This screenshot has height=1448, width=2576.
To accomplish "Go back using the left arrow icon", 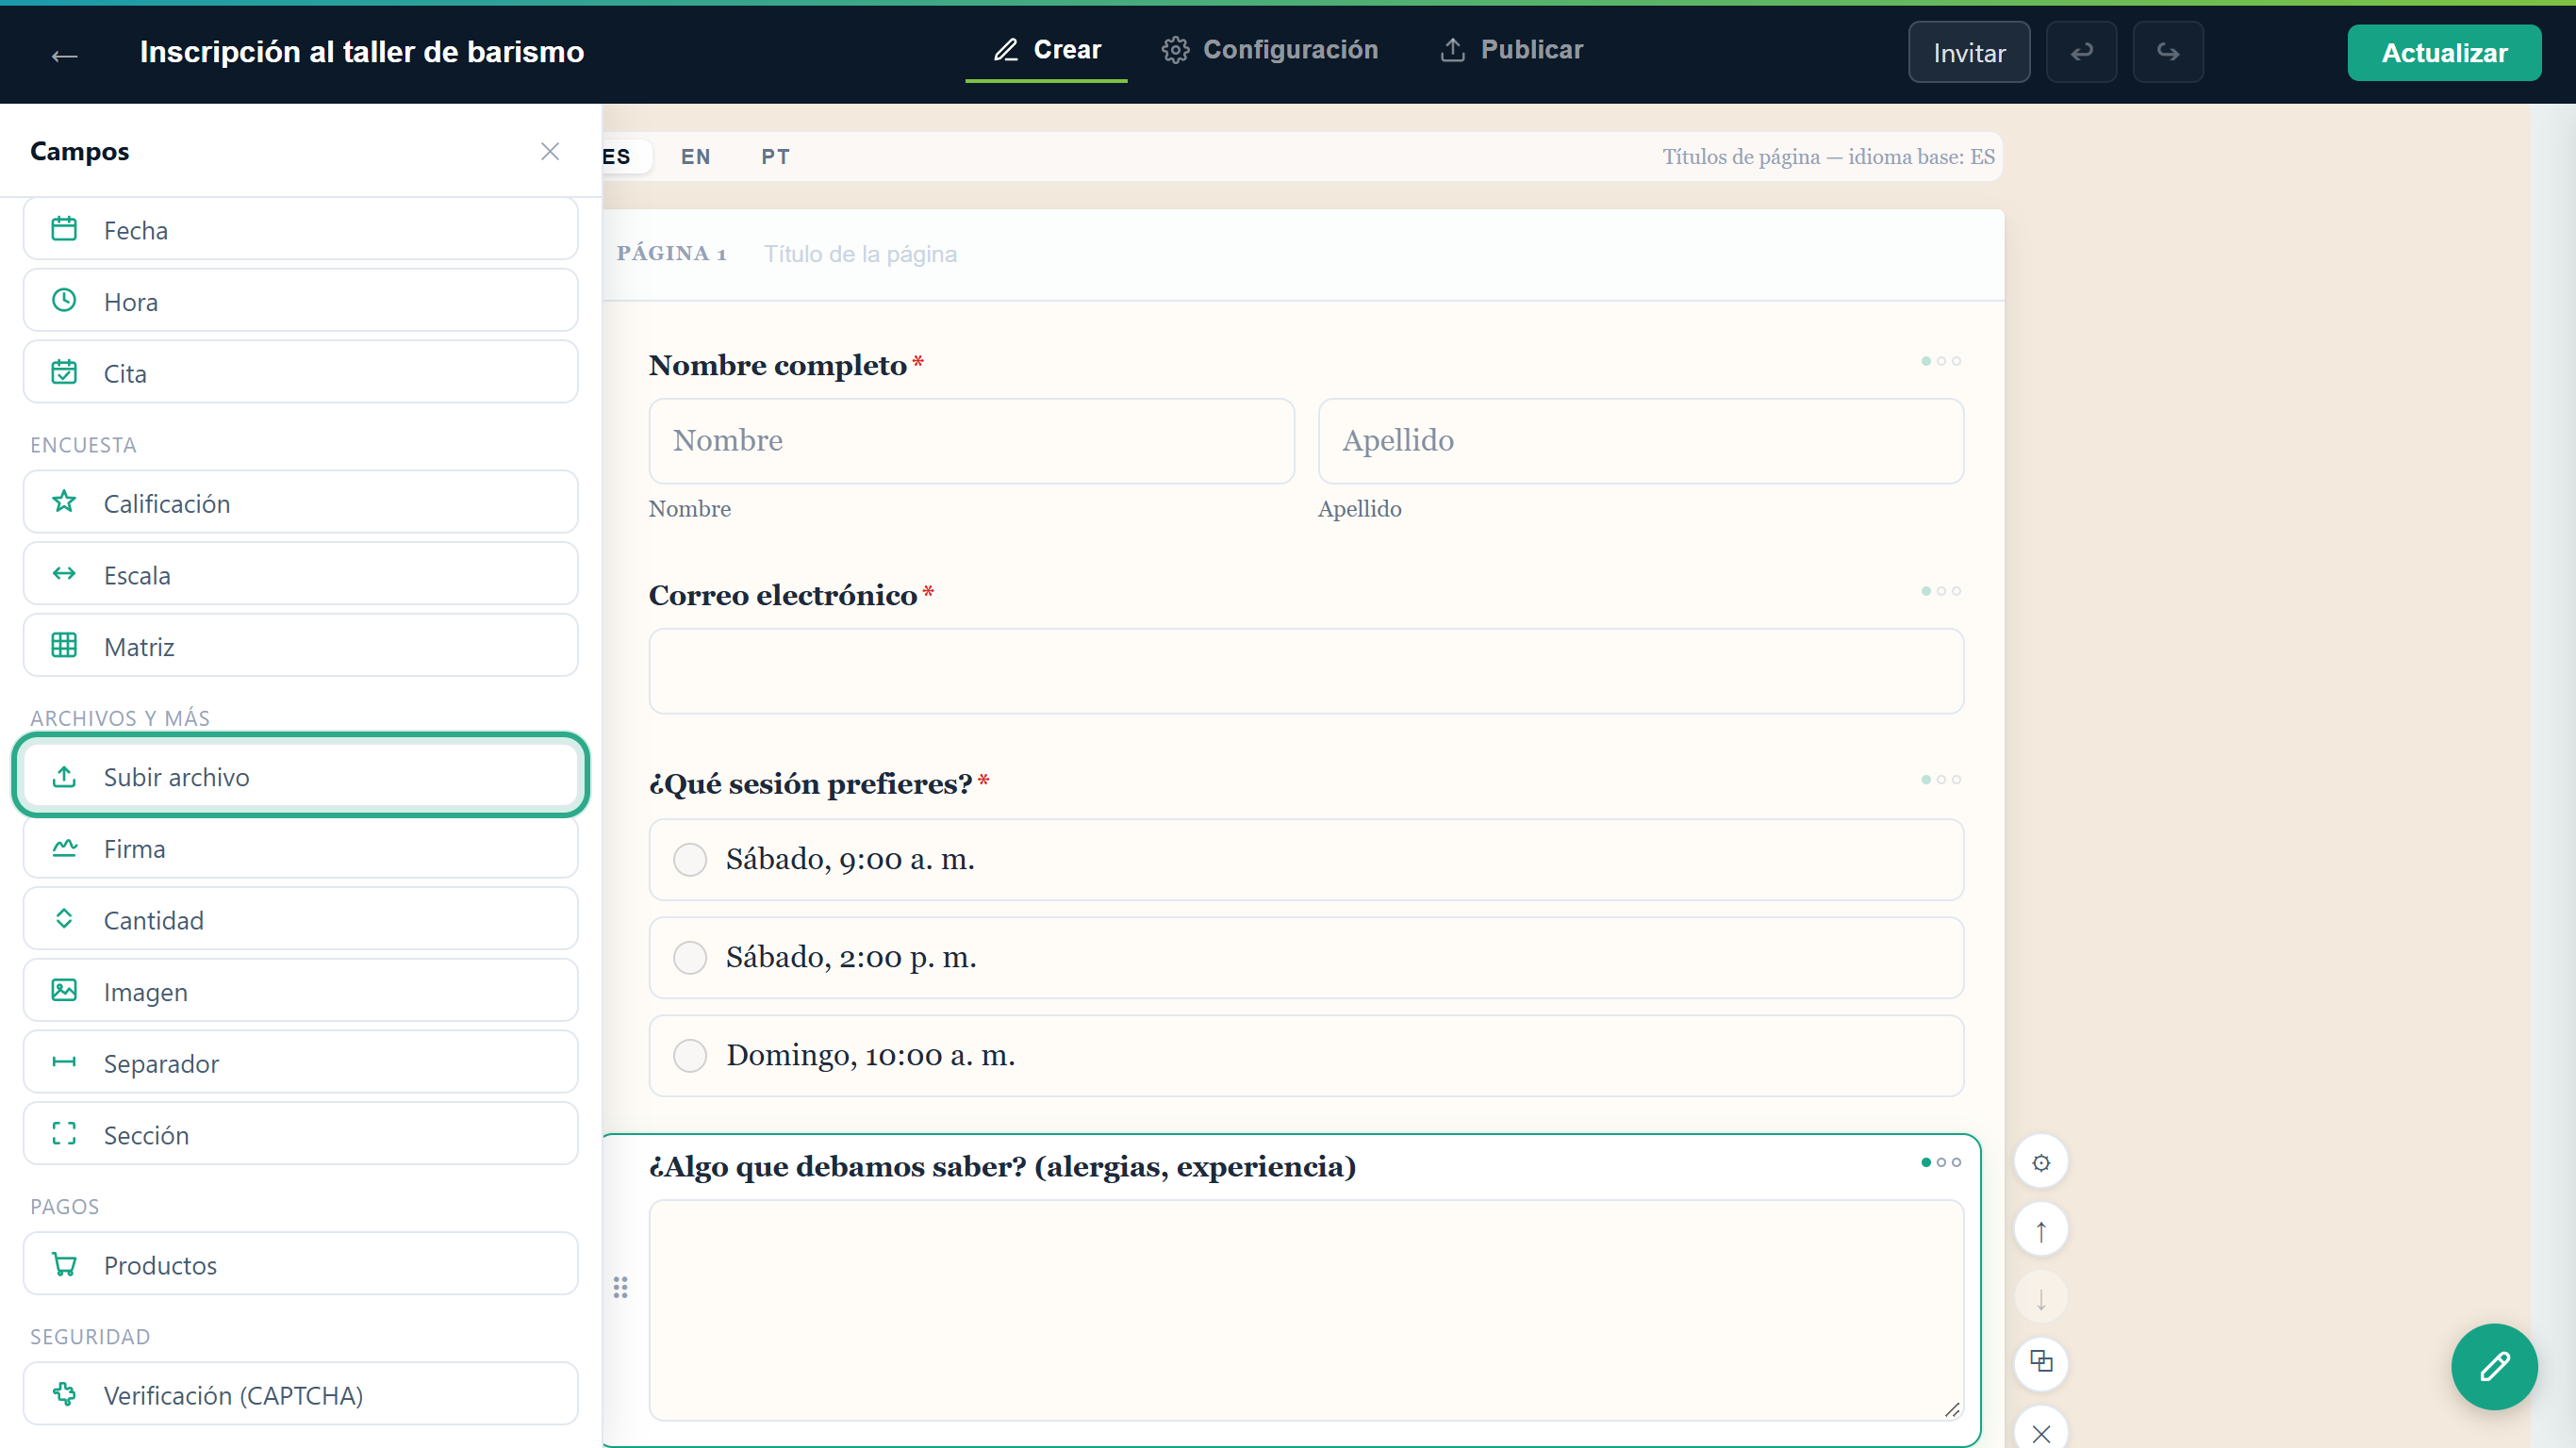I will 64,56.
